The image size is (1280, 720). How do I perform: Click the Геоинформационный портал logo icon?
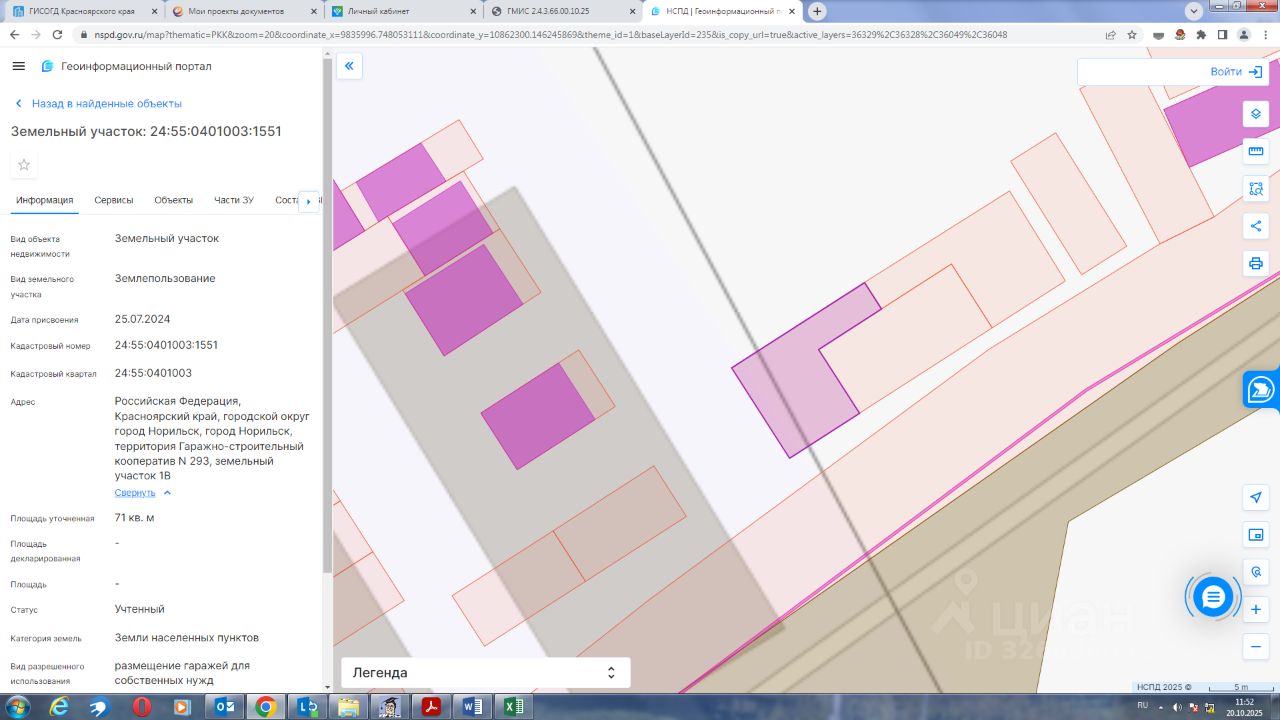coord(47,66)
